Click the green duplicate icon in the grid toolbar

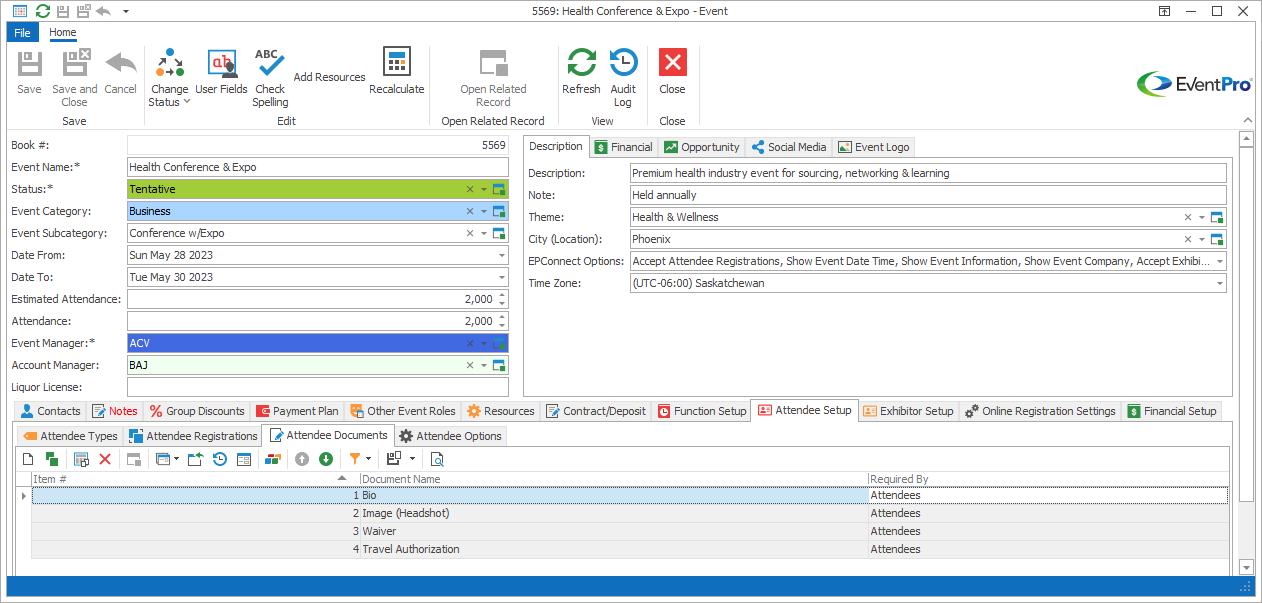[x=51, y=459]
